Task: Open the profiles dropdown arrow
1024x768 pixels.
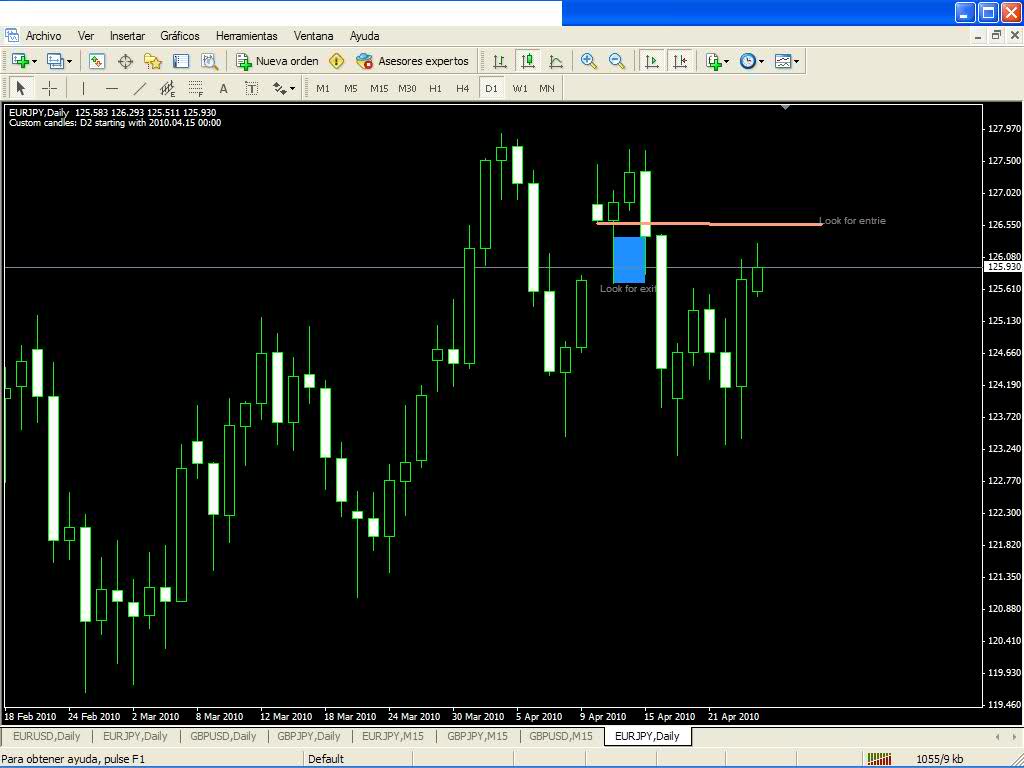Action: pyautogui.click(x=69, y=62)
